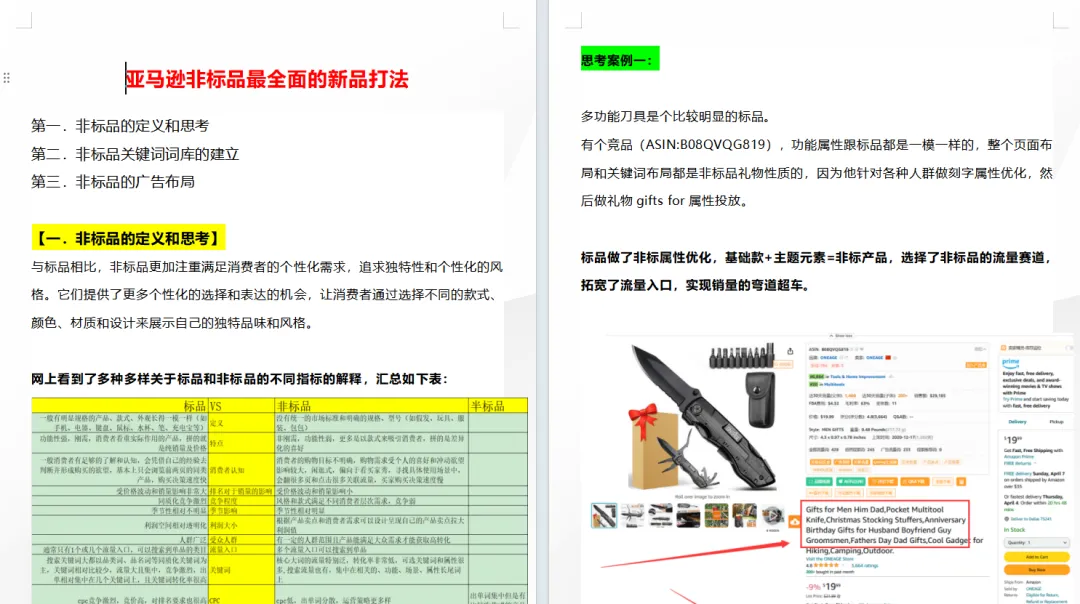Click the bold paragraph starting '标品做了非标属性优化'

coord(817,271)
